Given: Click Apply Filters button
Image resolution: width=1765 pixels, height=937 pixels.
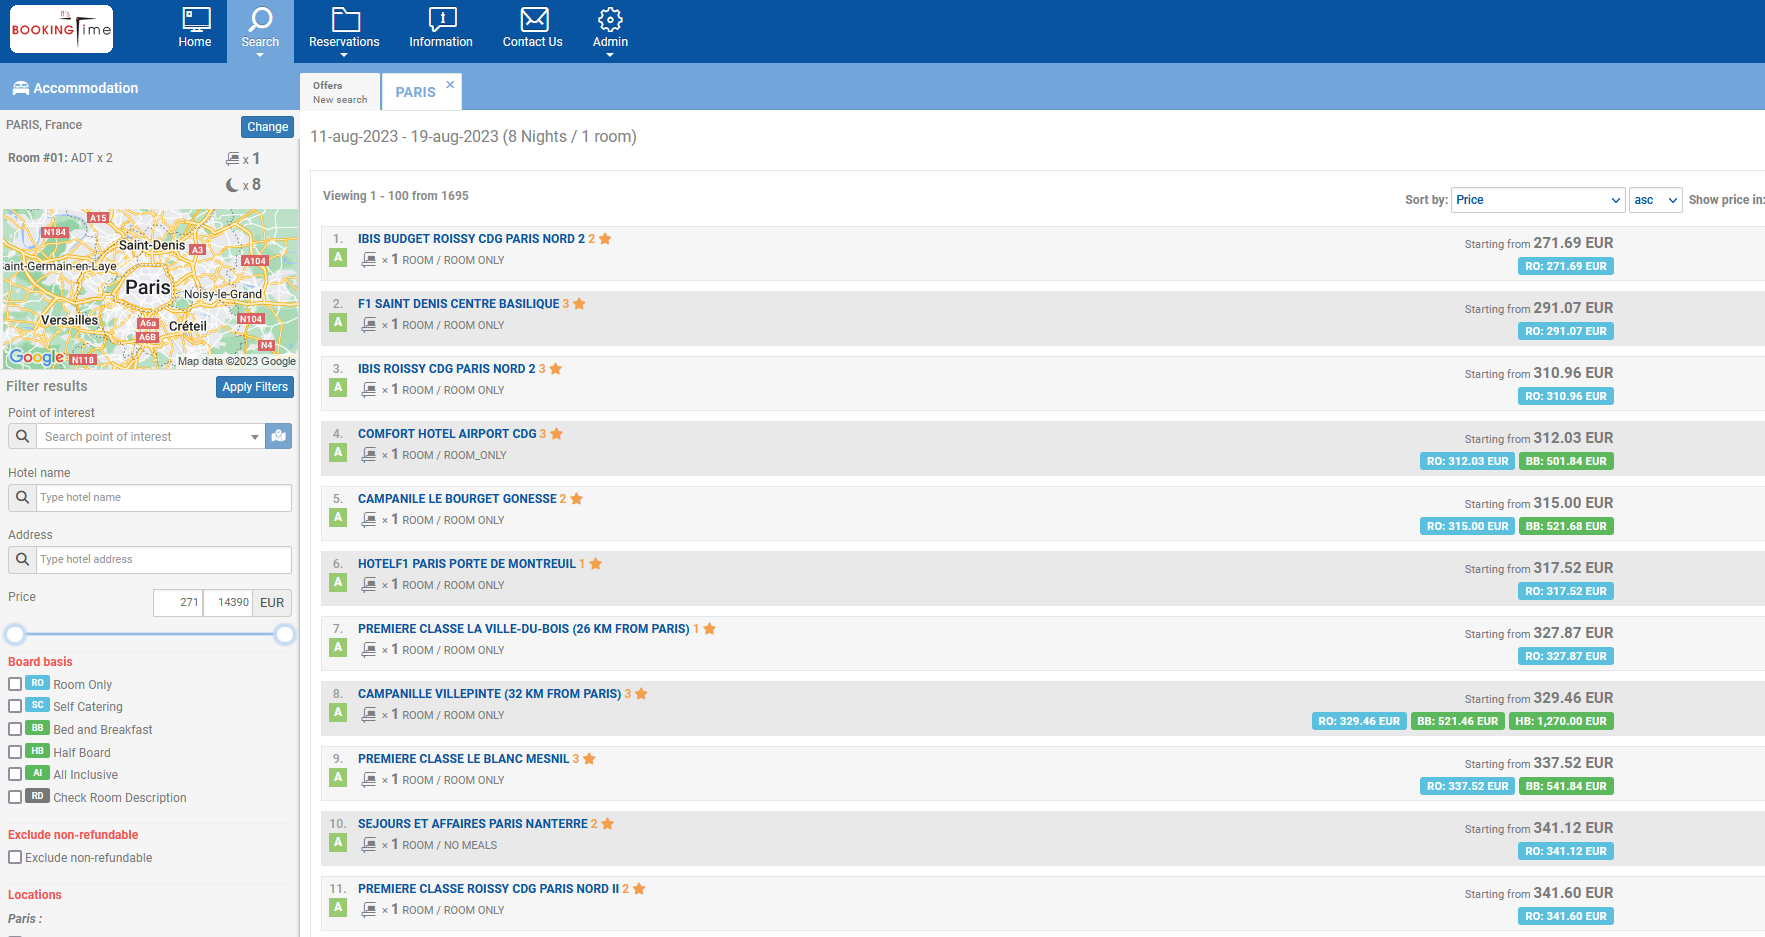Looking at the screenshot, I should pyautogui.click(x=255, y=387).
